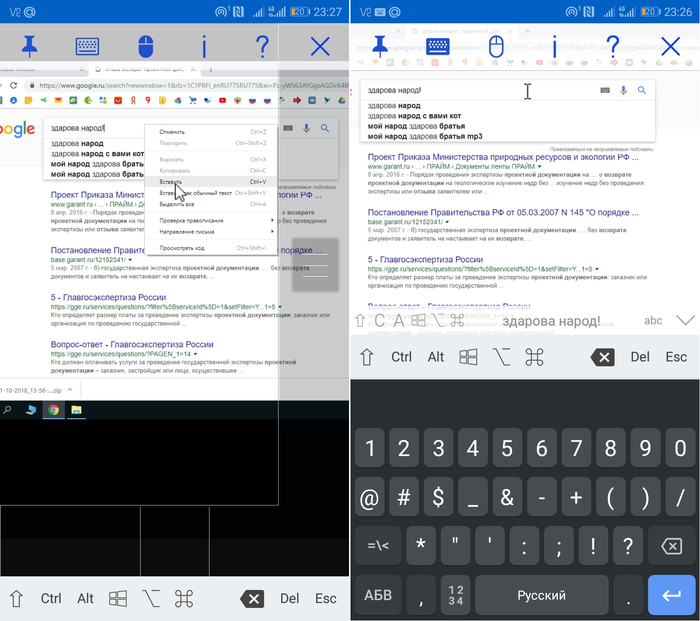Open dropdown arrow after gge.ru filter URL in right screenshot
This screenshot has width=700, height=621.
[x=597, y=269]
